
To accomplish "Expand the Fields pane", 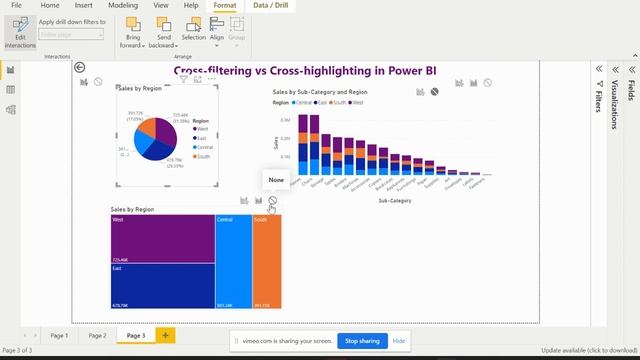I will (x=632, y=69).
